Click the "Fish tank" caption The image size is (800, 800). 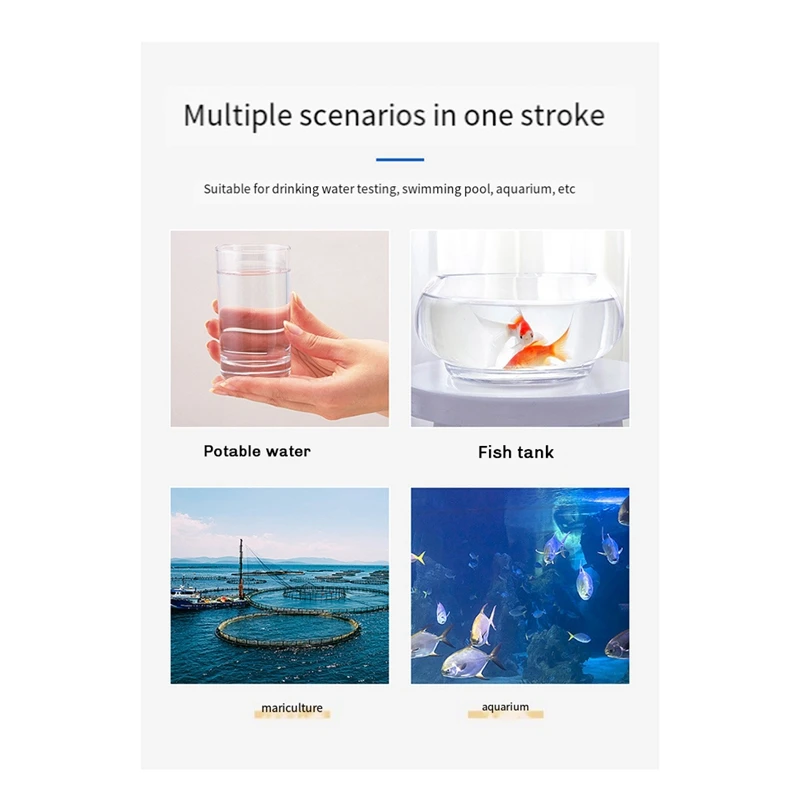pos(516,452)
